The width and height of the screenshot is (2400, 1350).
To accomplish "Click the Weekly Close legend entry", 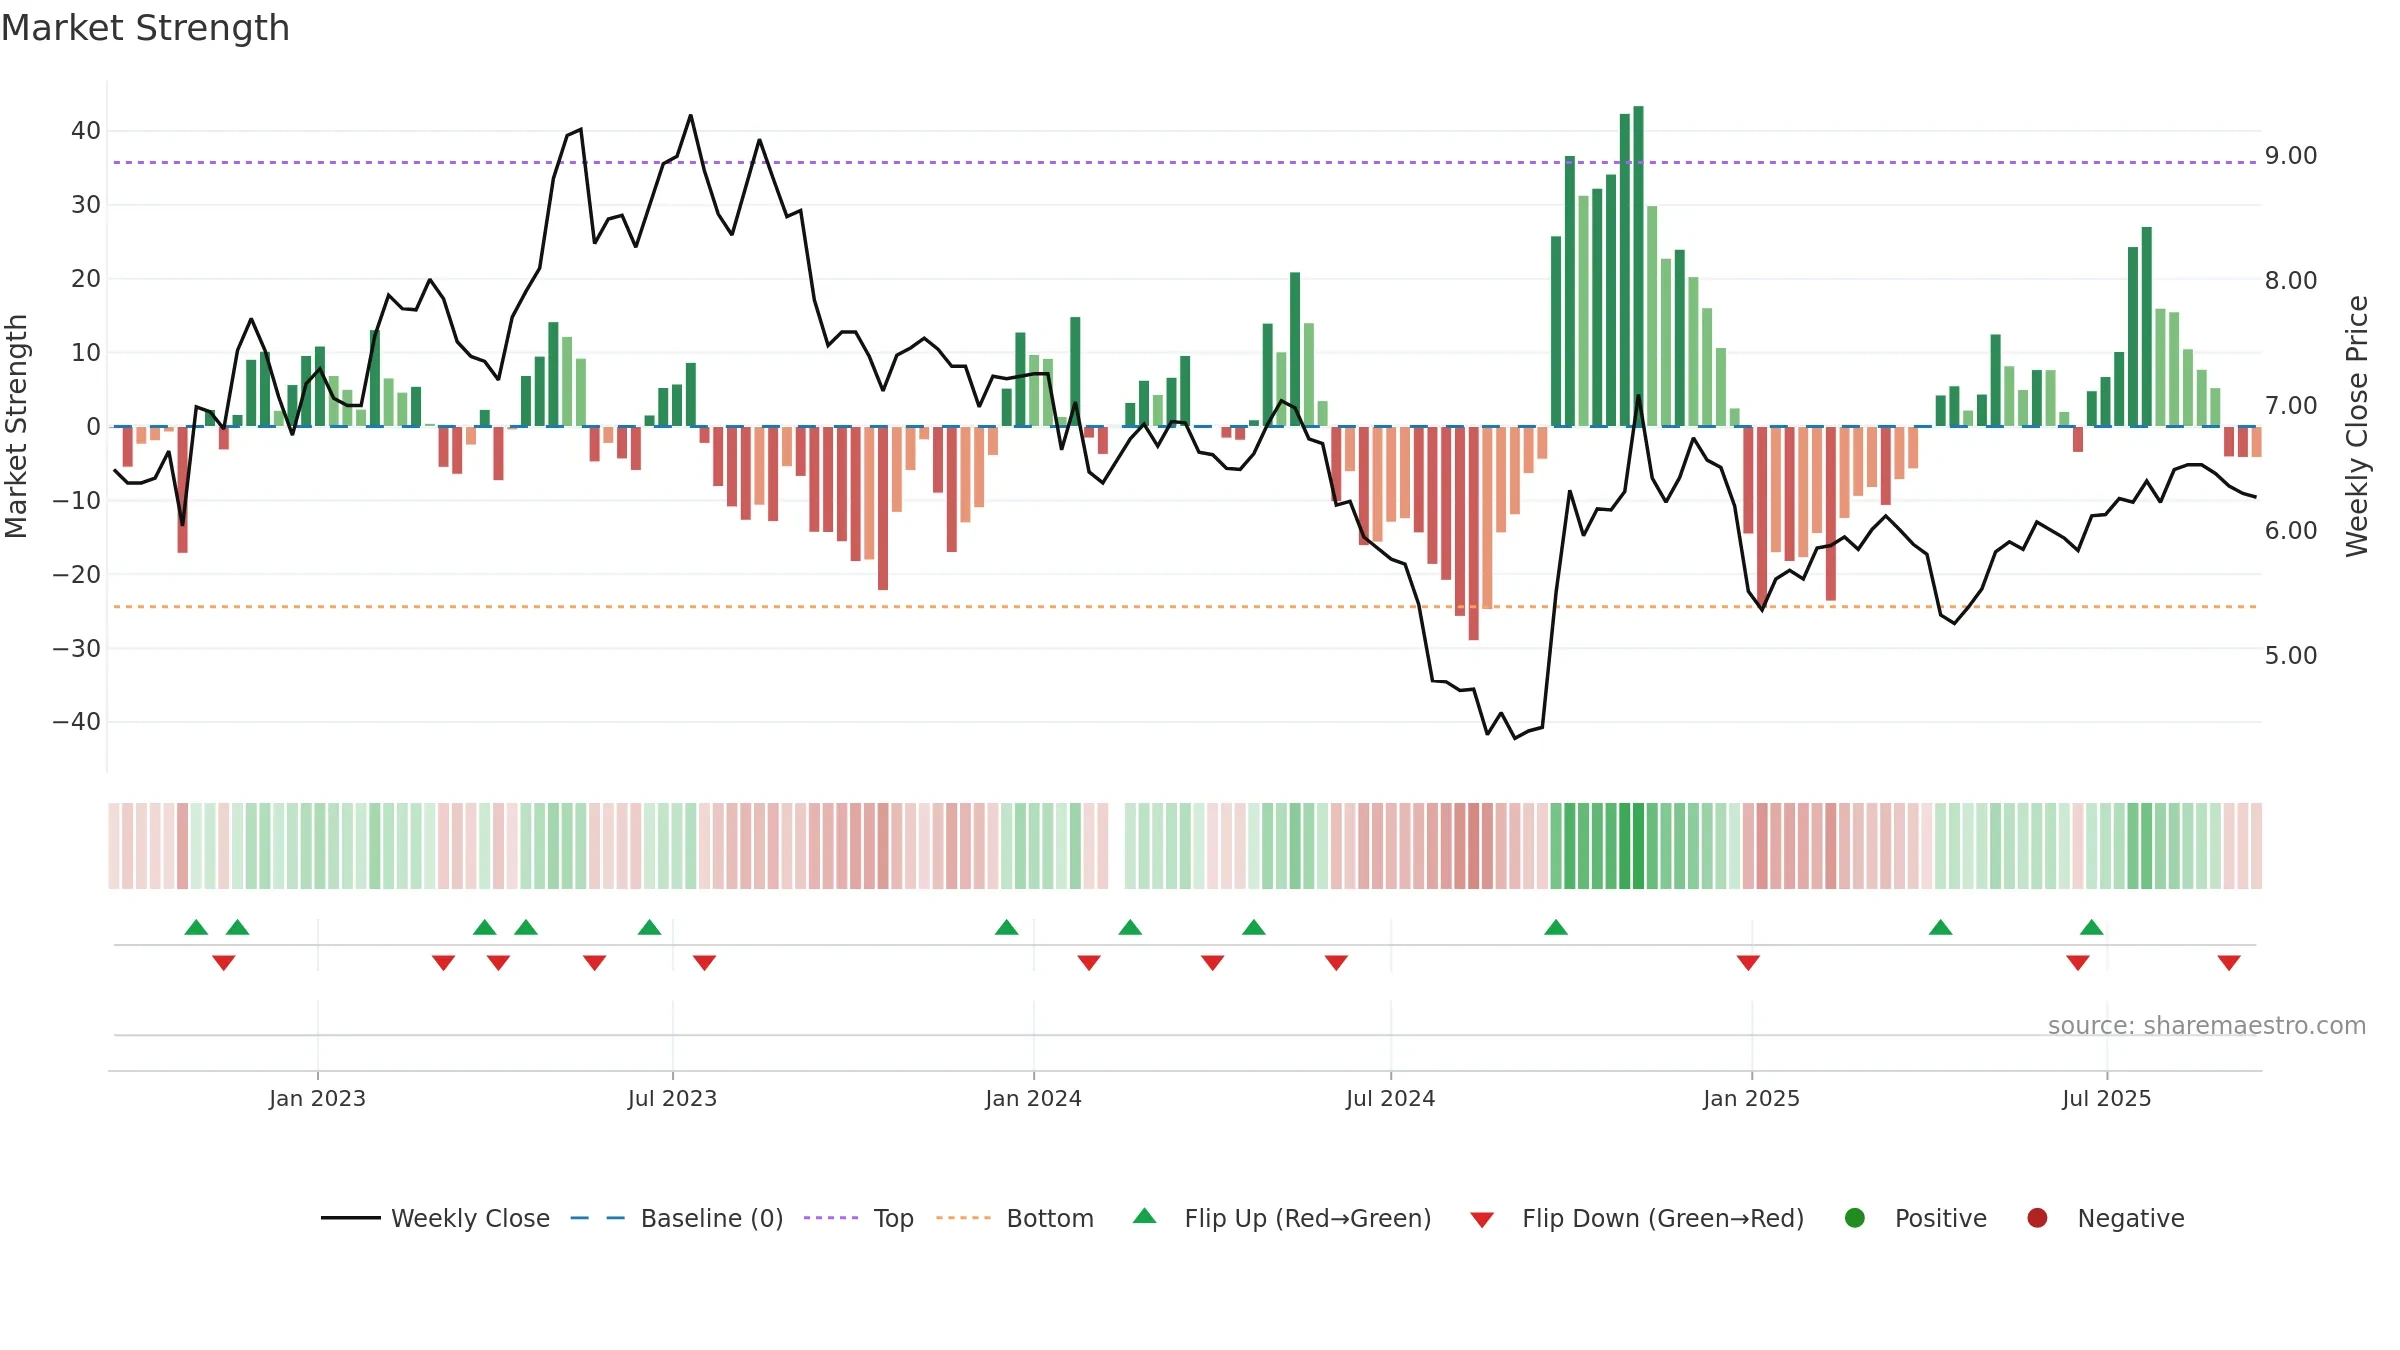I will pyautogui.click(x=435, y=1218).
